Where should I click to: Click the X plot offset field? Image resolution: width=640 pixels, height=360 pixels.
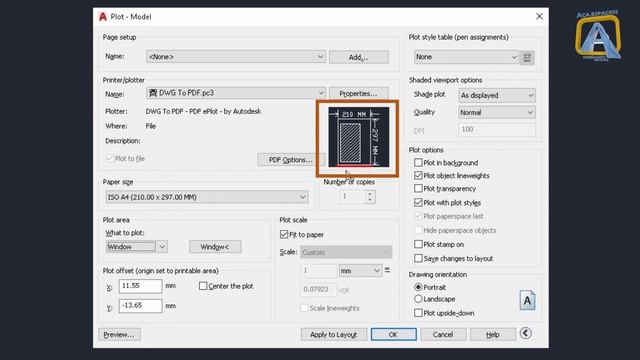(x=140, y=286)
